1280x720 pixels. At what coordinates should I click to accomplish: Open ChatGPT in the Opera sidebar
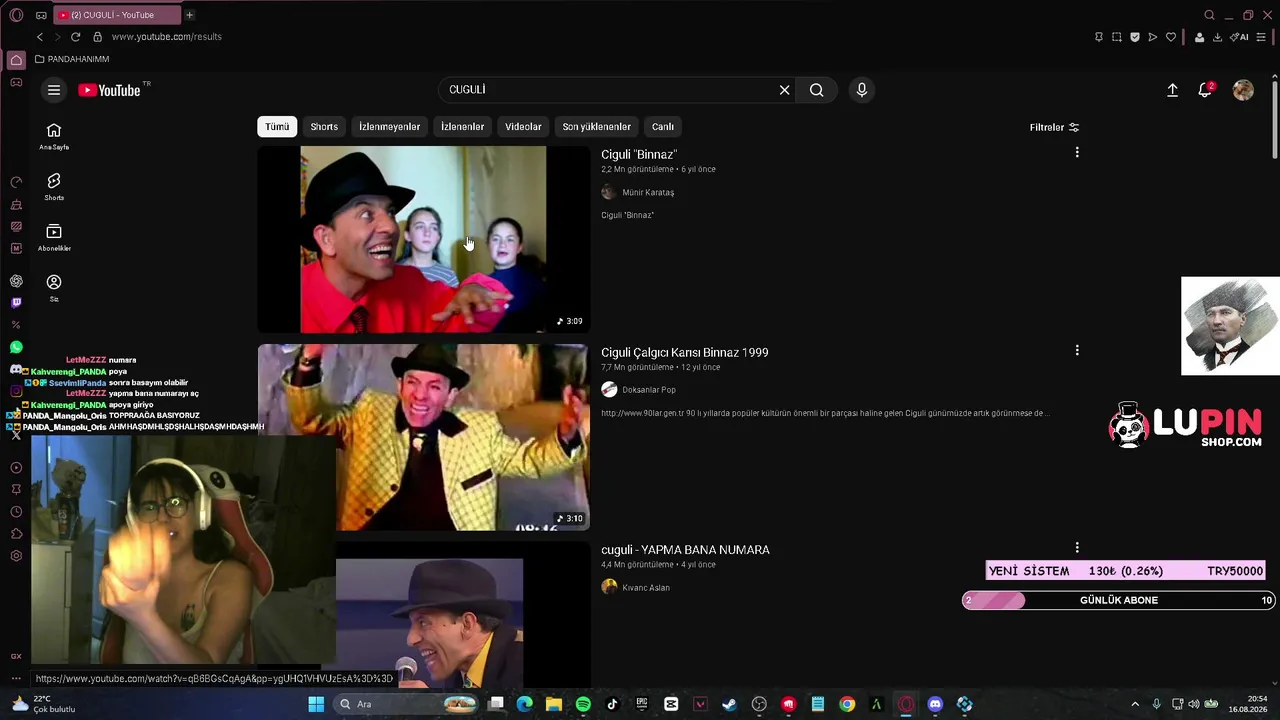(x=16, y=281)
